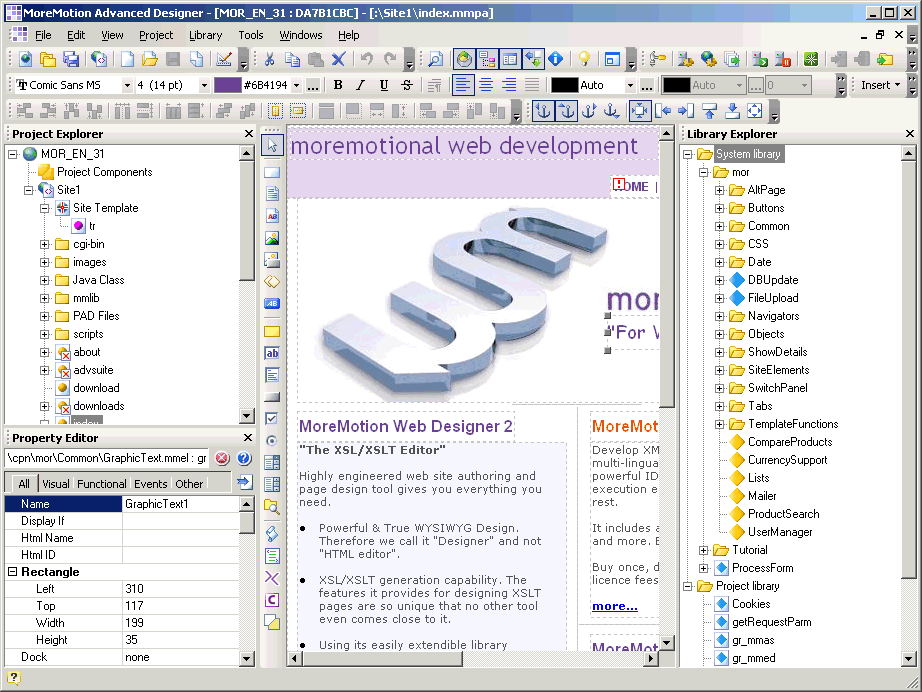Click the blue help icon in Property Editor
The width and height of the screenshot is (922, 692).
click(244, 458)
